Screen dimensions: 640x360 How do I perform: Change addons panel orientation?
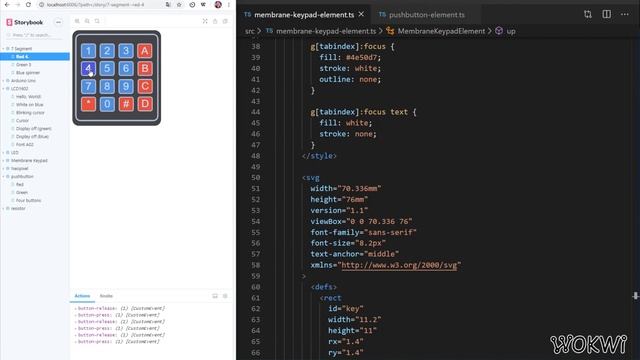coord(215,296)
